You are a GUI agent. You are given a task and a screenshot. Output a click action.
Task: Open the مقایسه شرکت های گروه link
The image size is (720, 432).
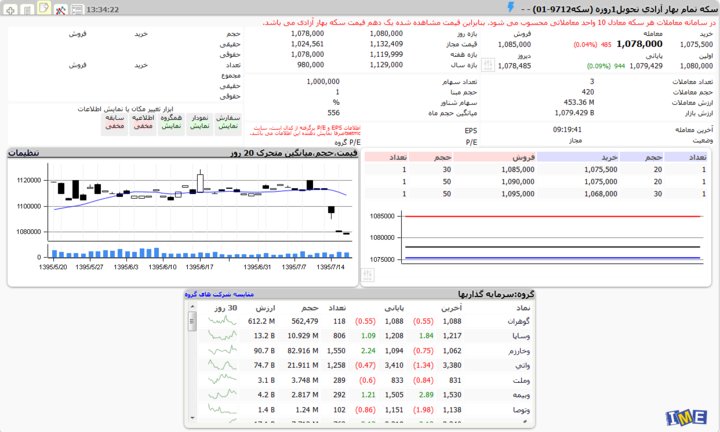click(219, 294)
